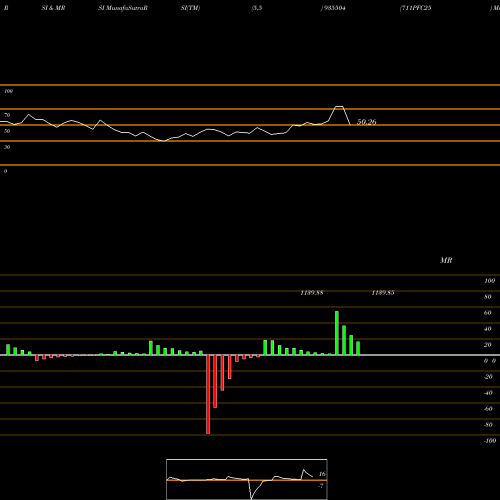Click the header parameter text '(5,5'

[x=257, y=8]
